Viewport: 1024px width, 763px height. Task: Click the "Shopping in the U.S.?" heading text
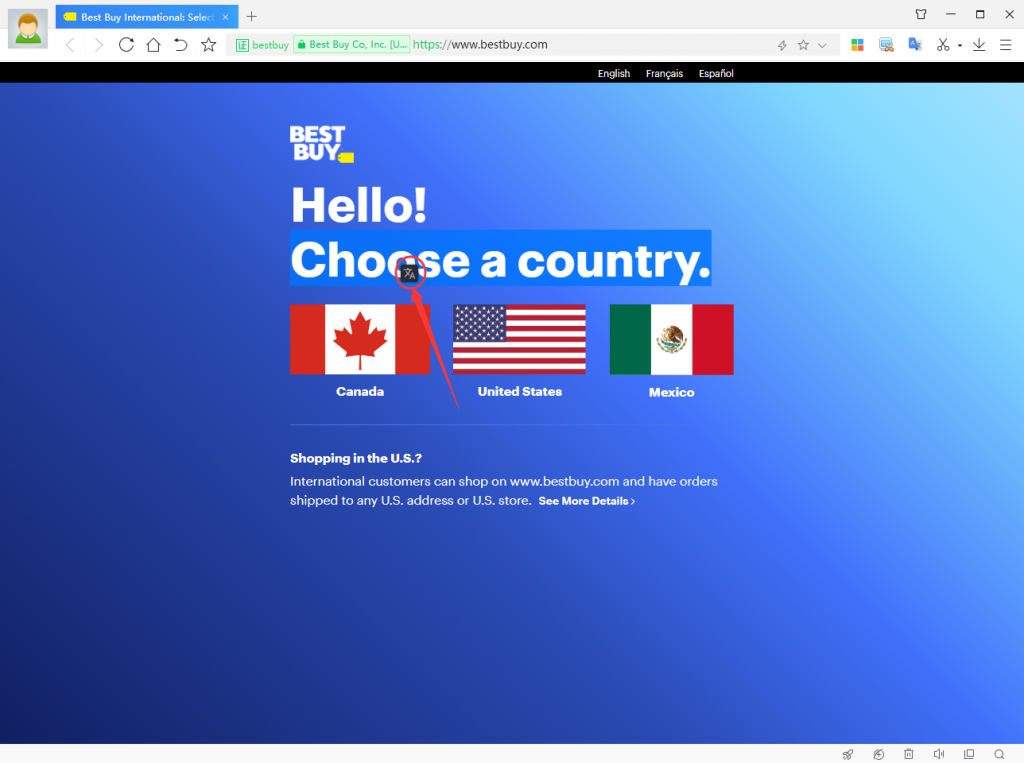tap(356, 458)
